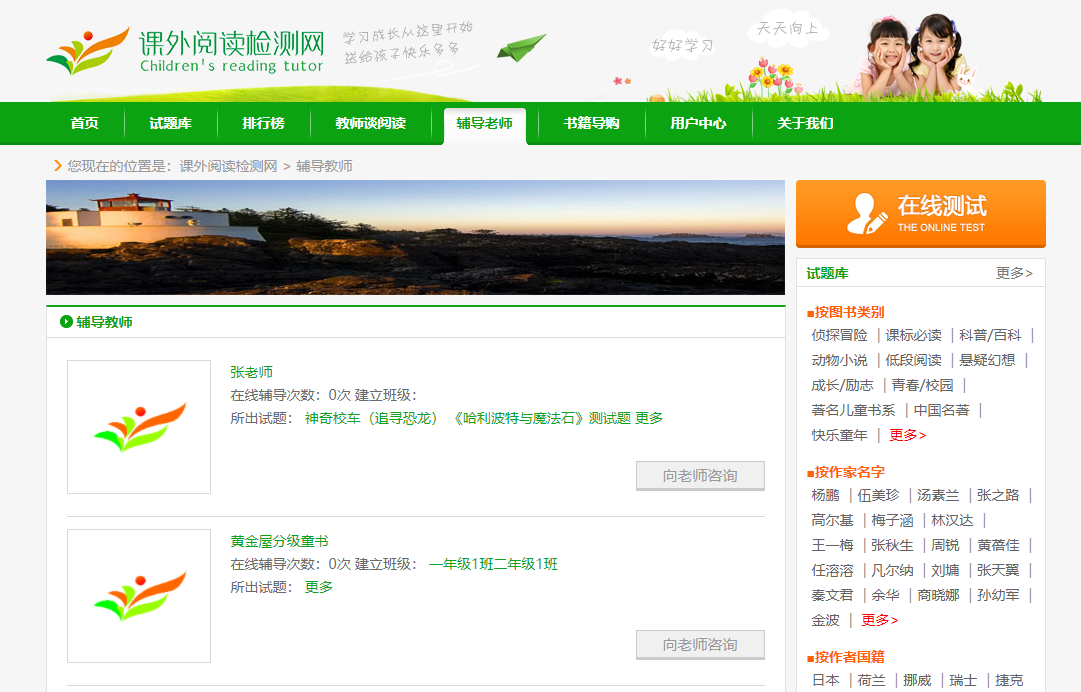Open 神奇校车（追寻恐龙） test link
Screen dimensions: 1081x692
(371, 418)
